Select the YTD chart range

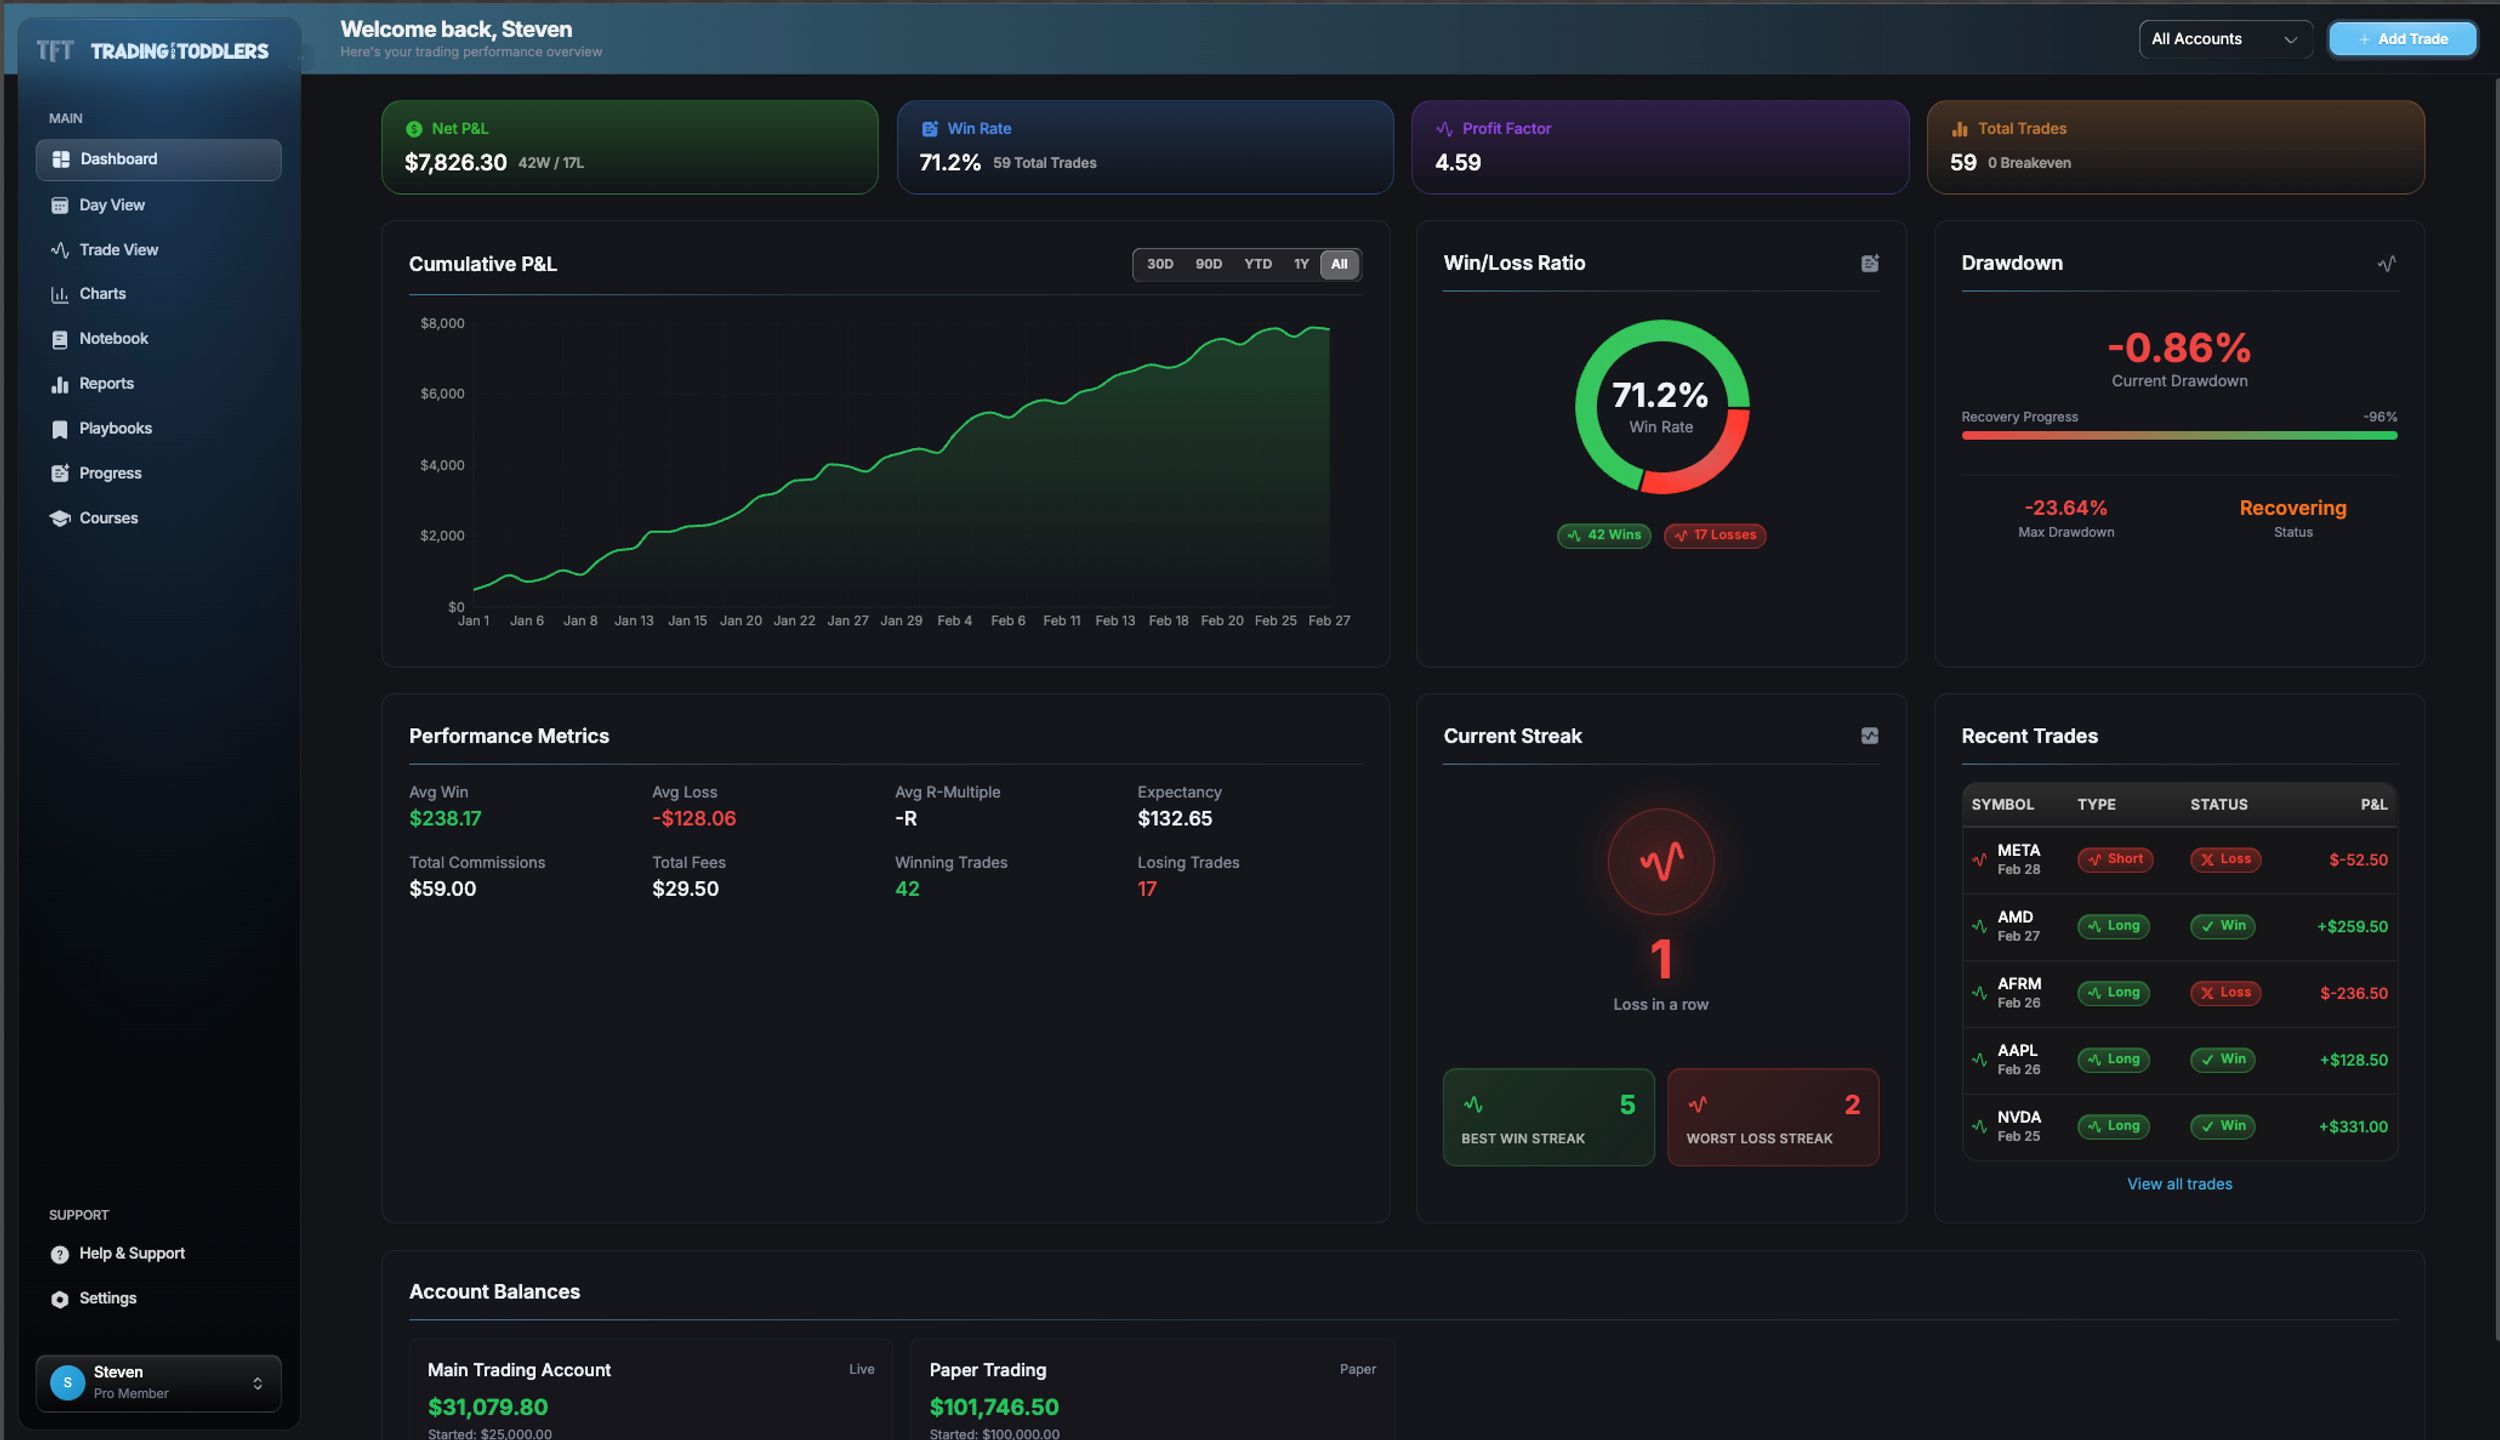[x=1258, y=264]
